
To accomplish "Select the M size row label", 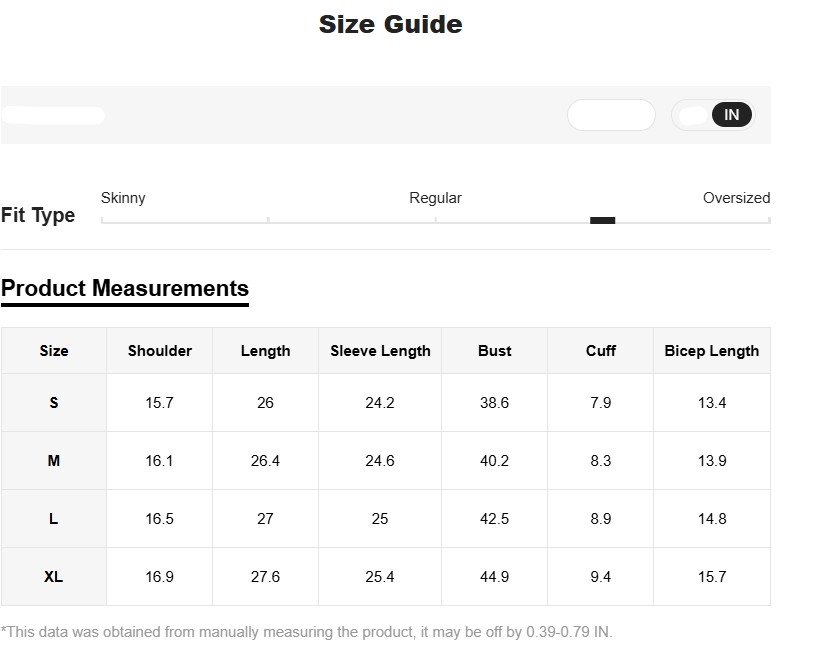I will (54, 461).
